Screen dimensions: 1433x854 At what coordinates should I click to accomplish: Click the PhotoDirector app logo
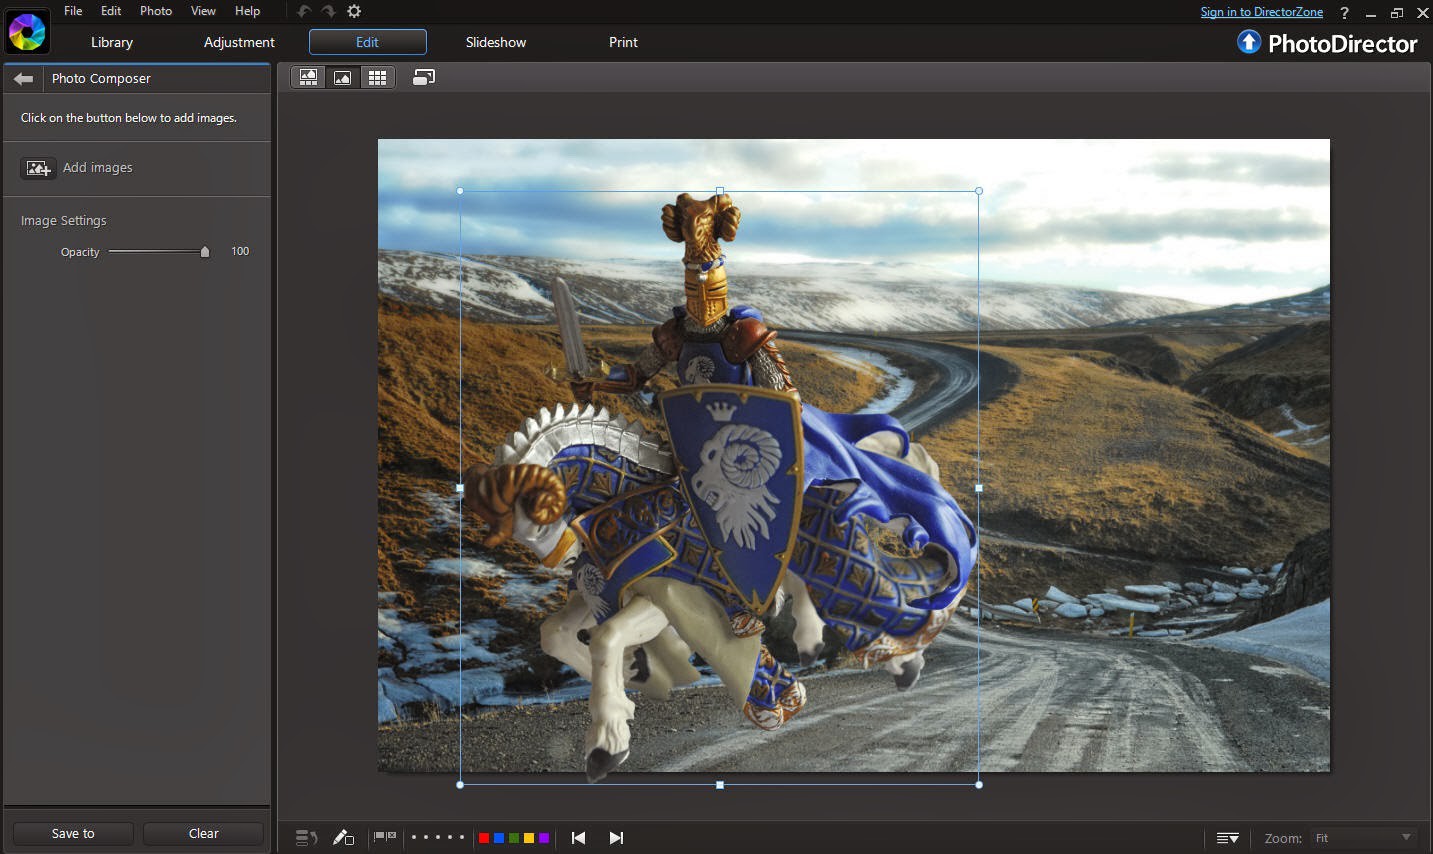26,32
